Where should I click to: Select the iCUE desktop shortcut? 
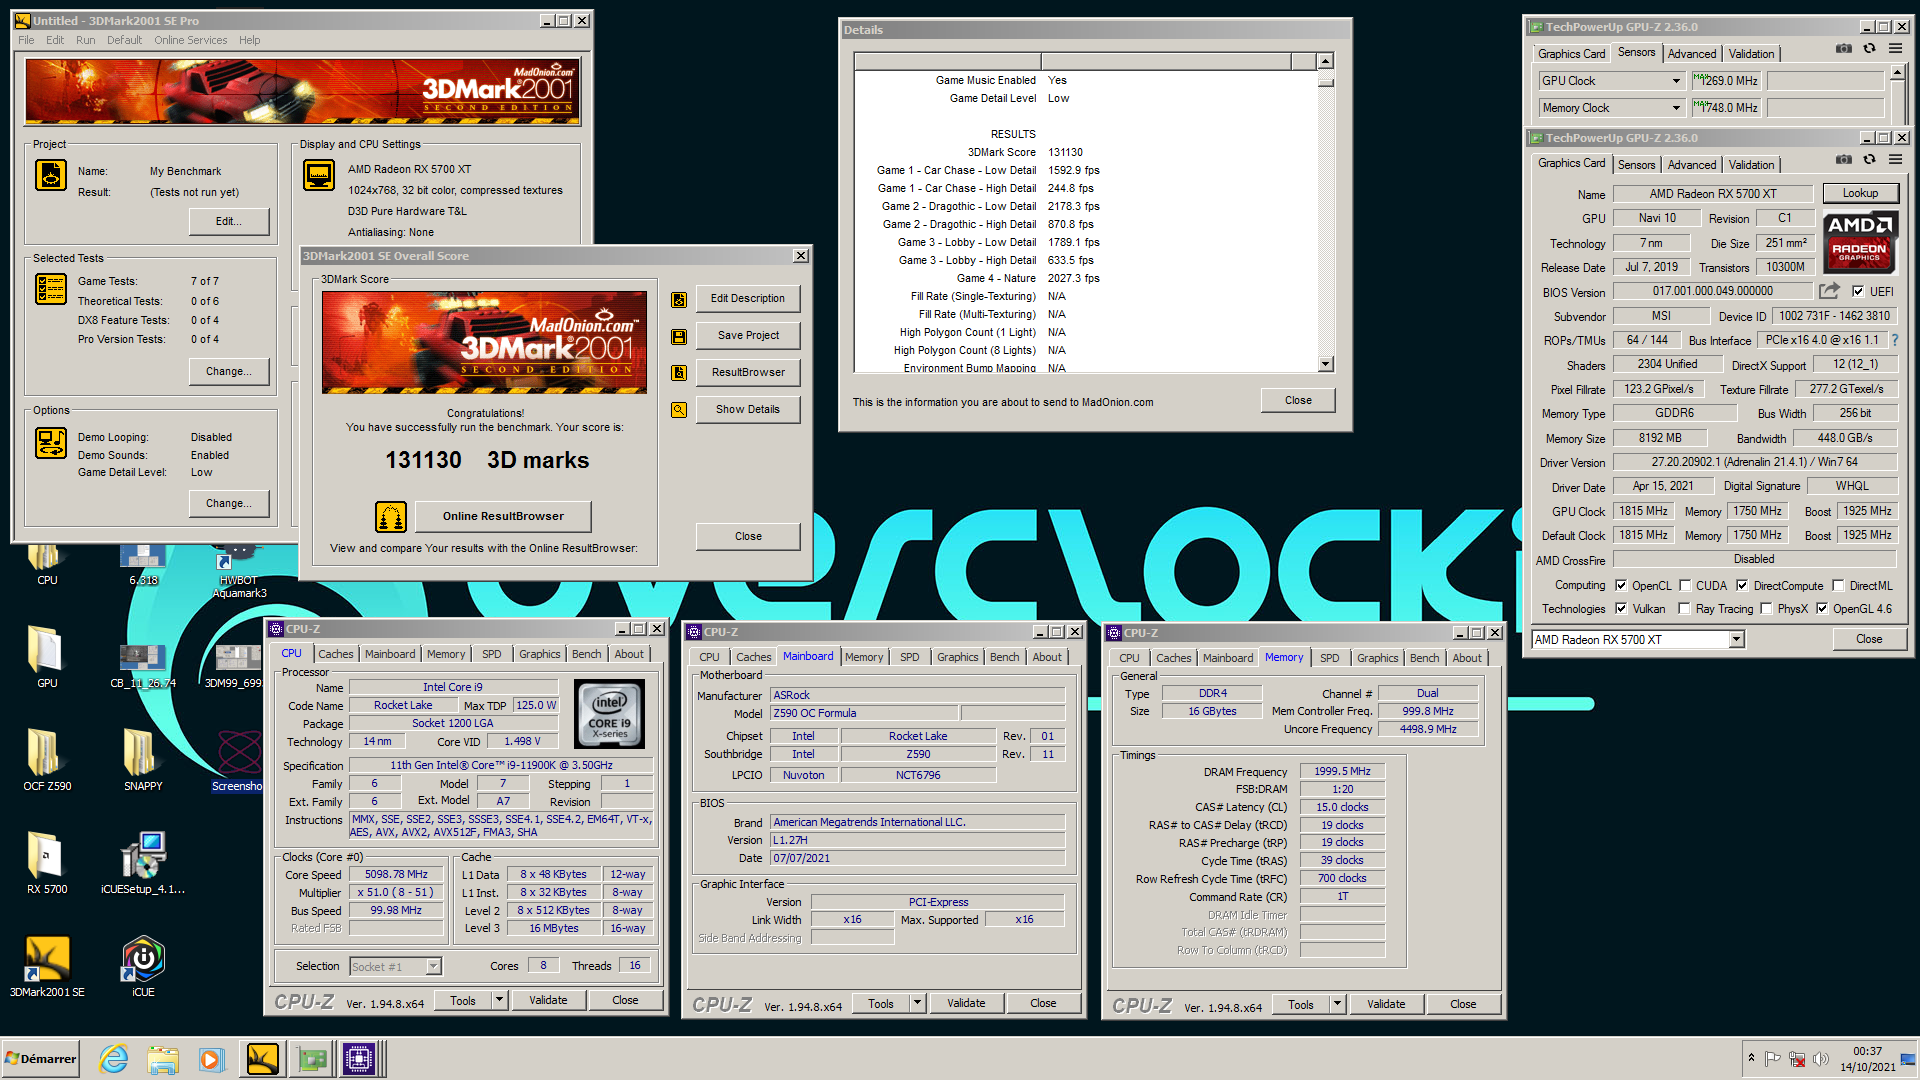[x=143, y=966]
